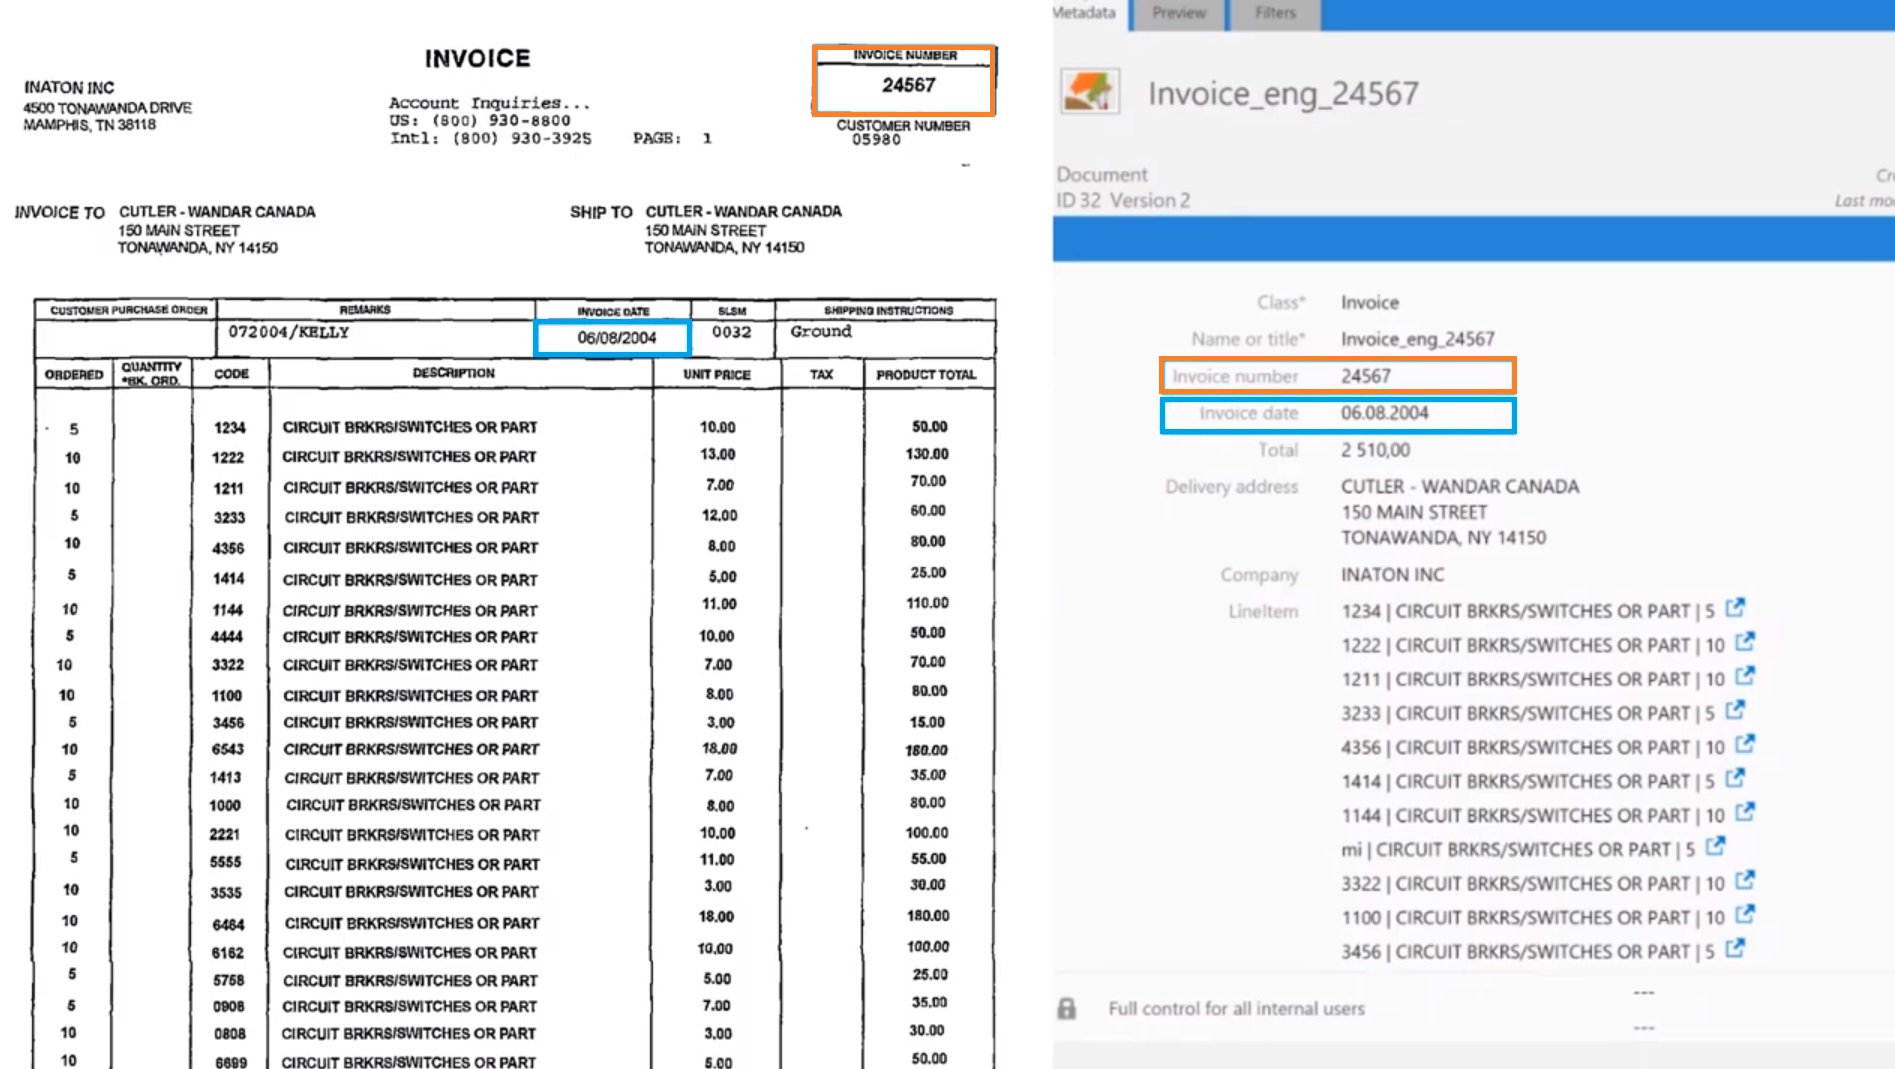Click the Company value INATON INC
Viewport: 1895px width, 1069px height.
click(x=1392, y=575)
